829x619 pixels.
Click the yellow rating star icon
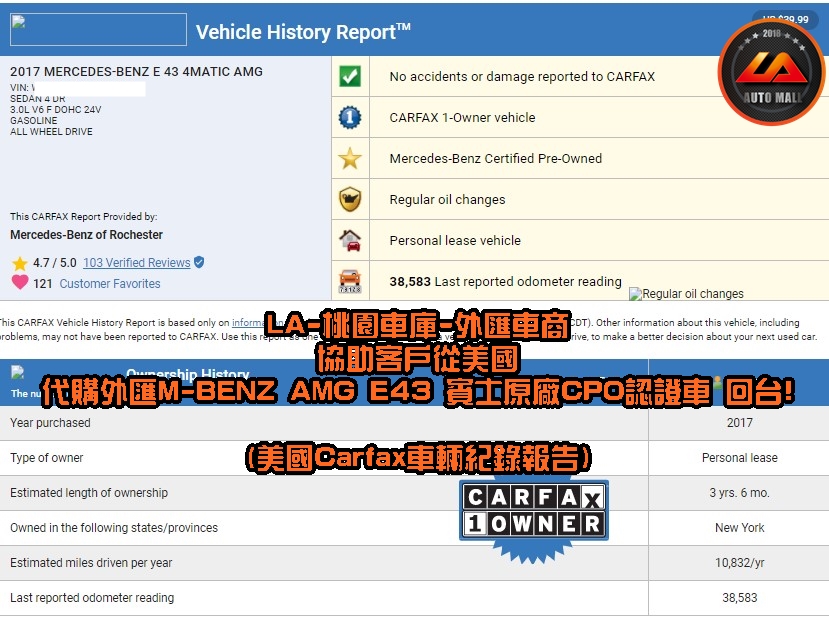click(20, 263)
